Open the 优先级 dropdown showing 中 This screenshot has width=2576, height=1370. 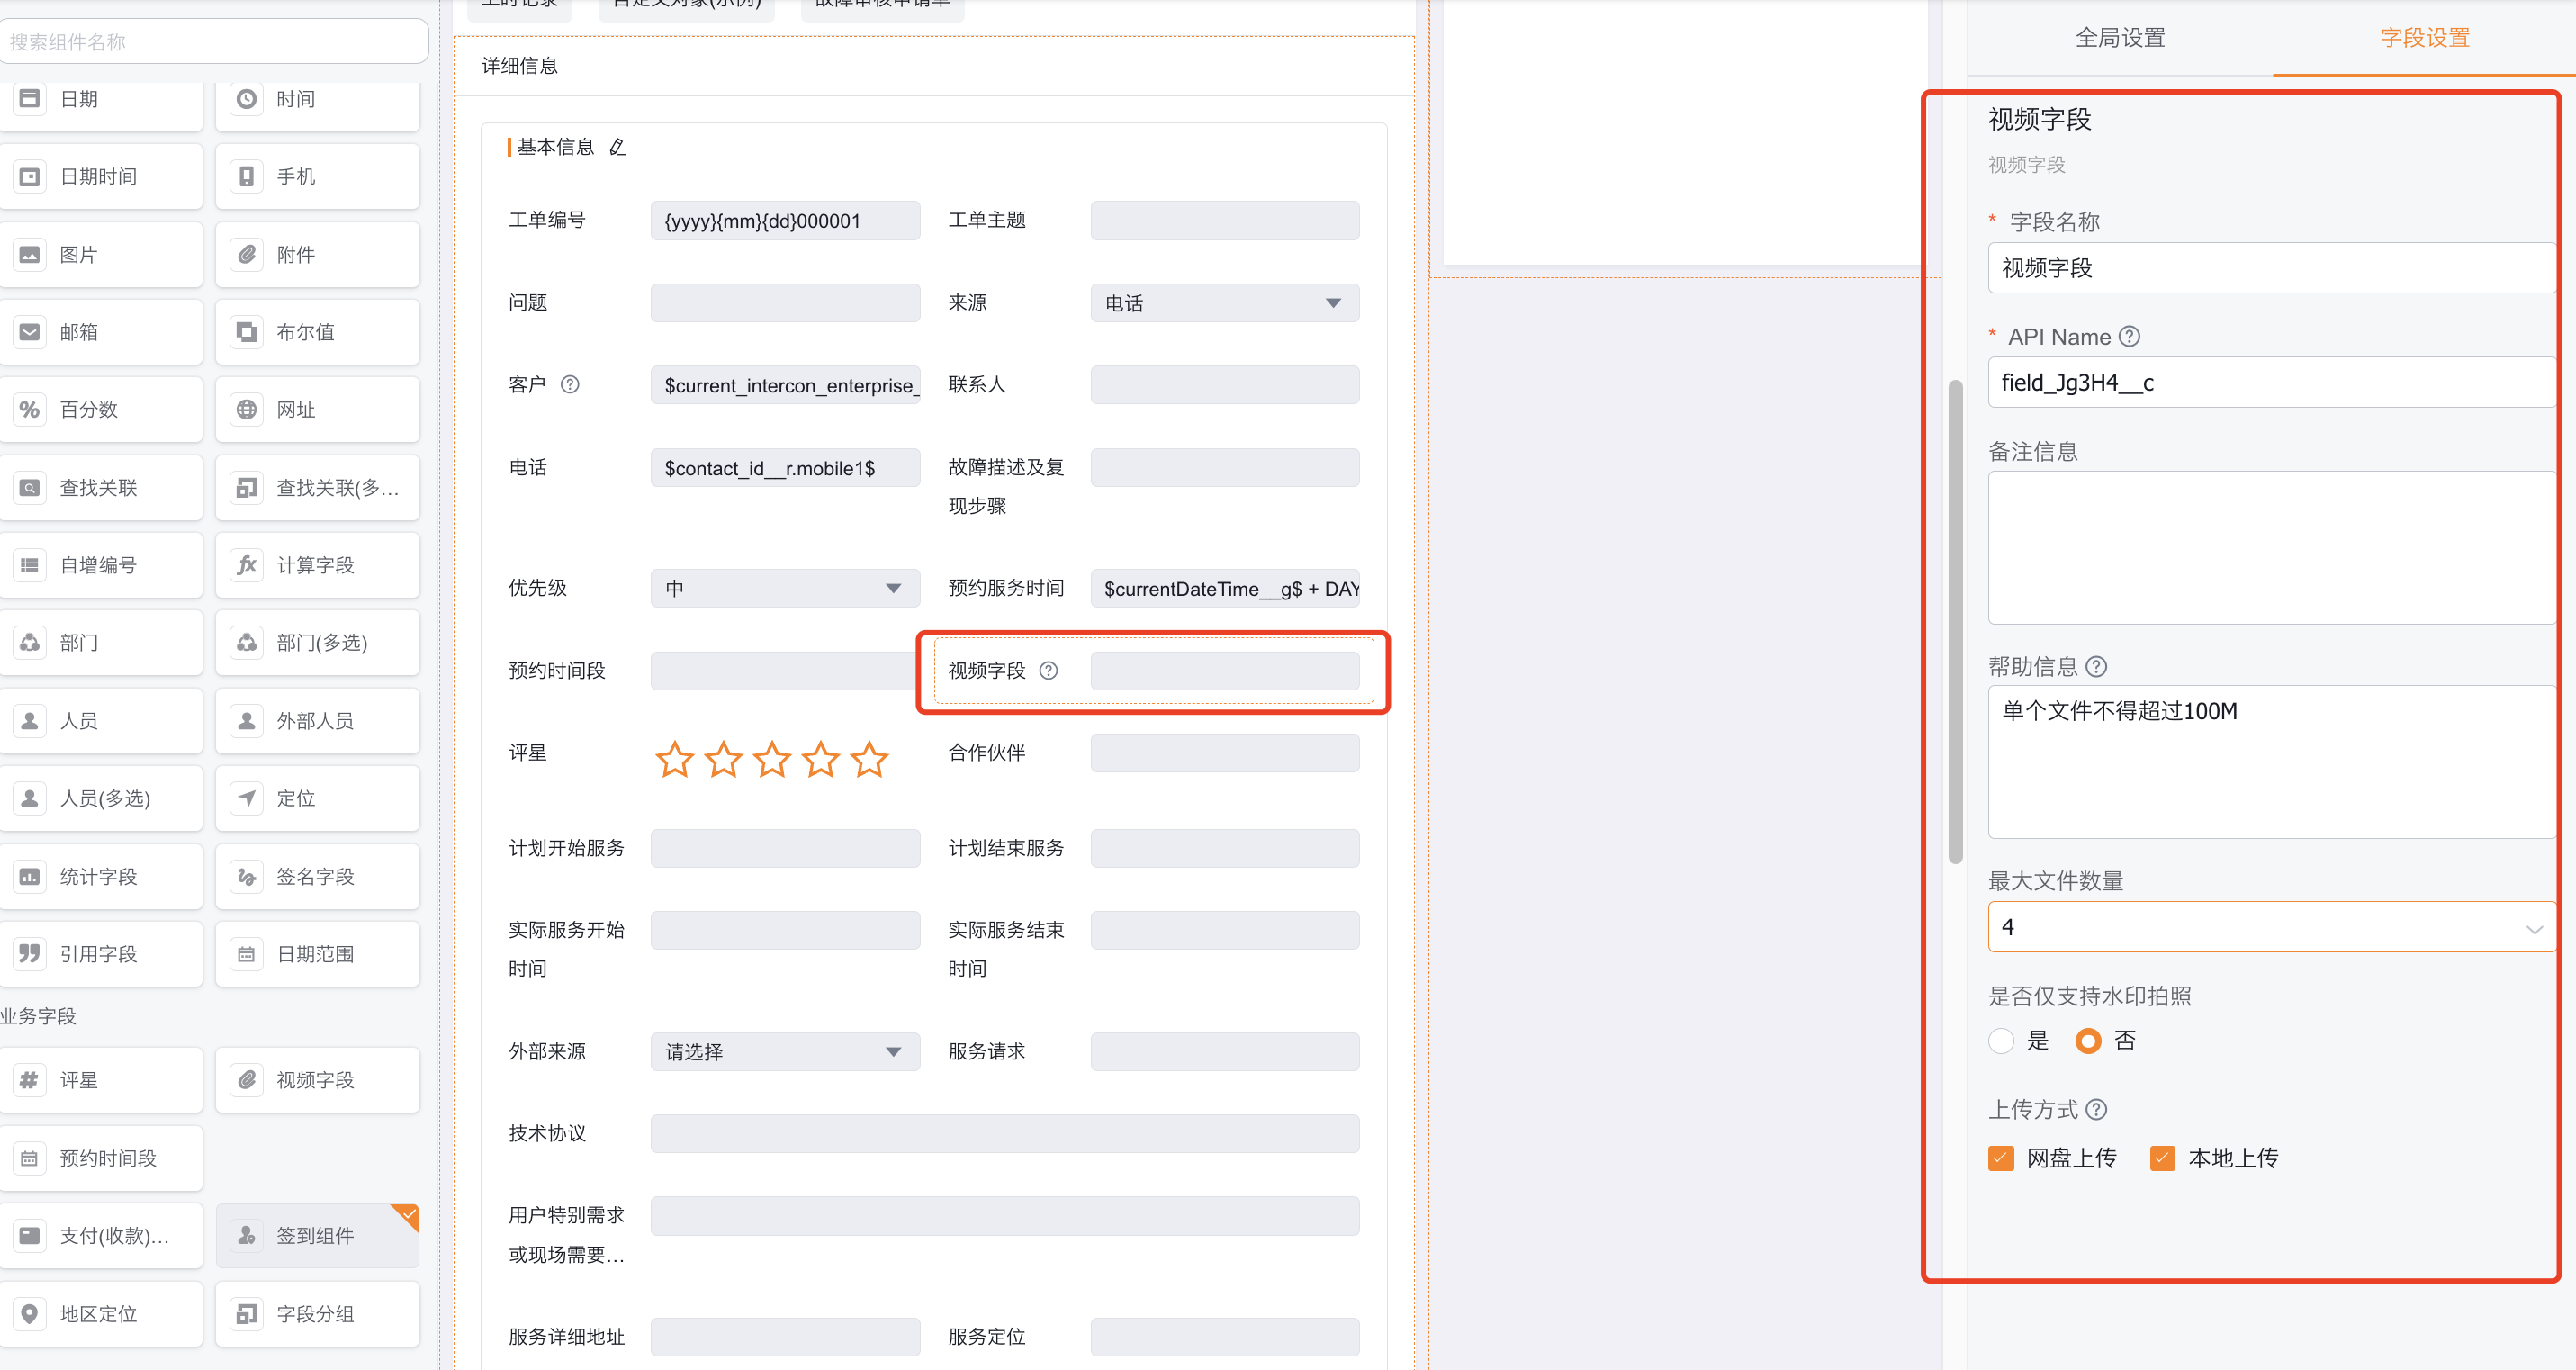[784, 588]
